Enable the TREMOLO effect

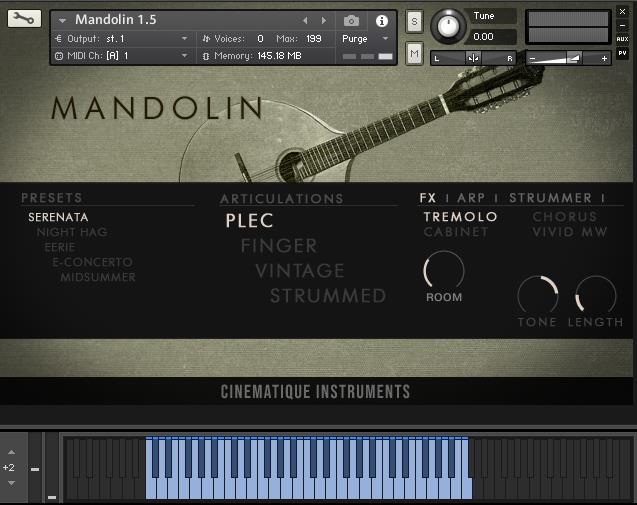(x=460, y=217)
